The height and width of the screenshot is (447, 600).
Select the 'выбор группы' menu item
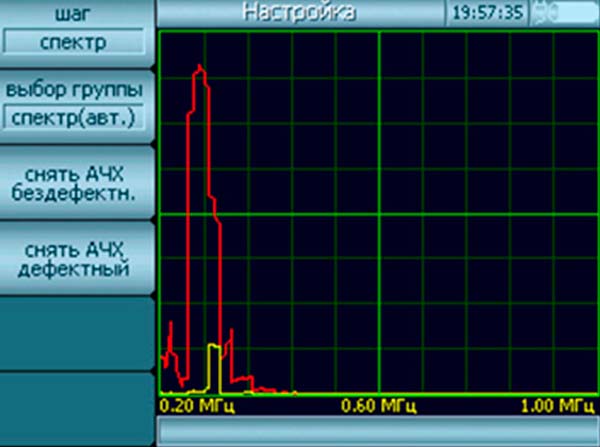click(x=76, y=90)
